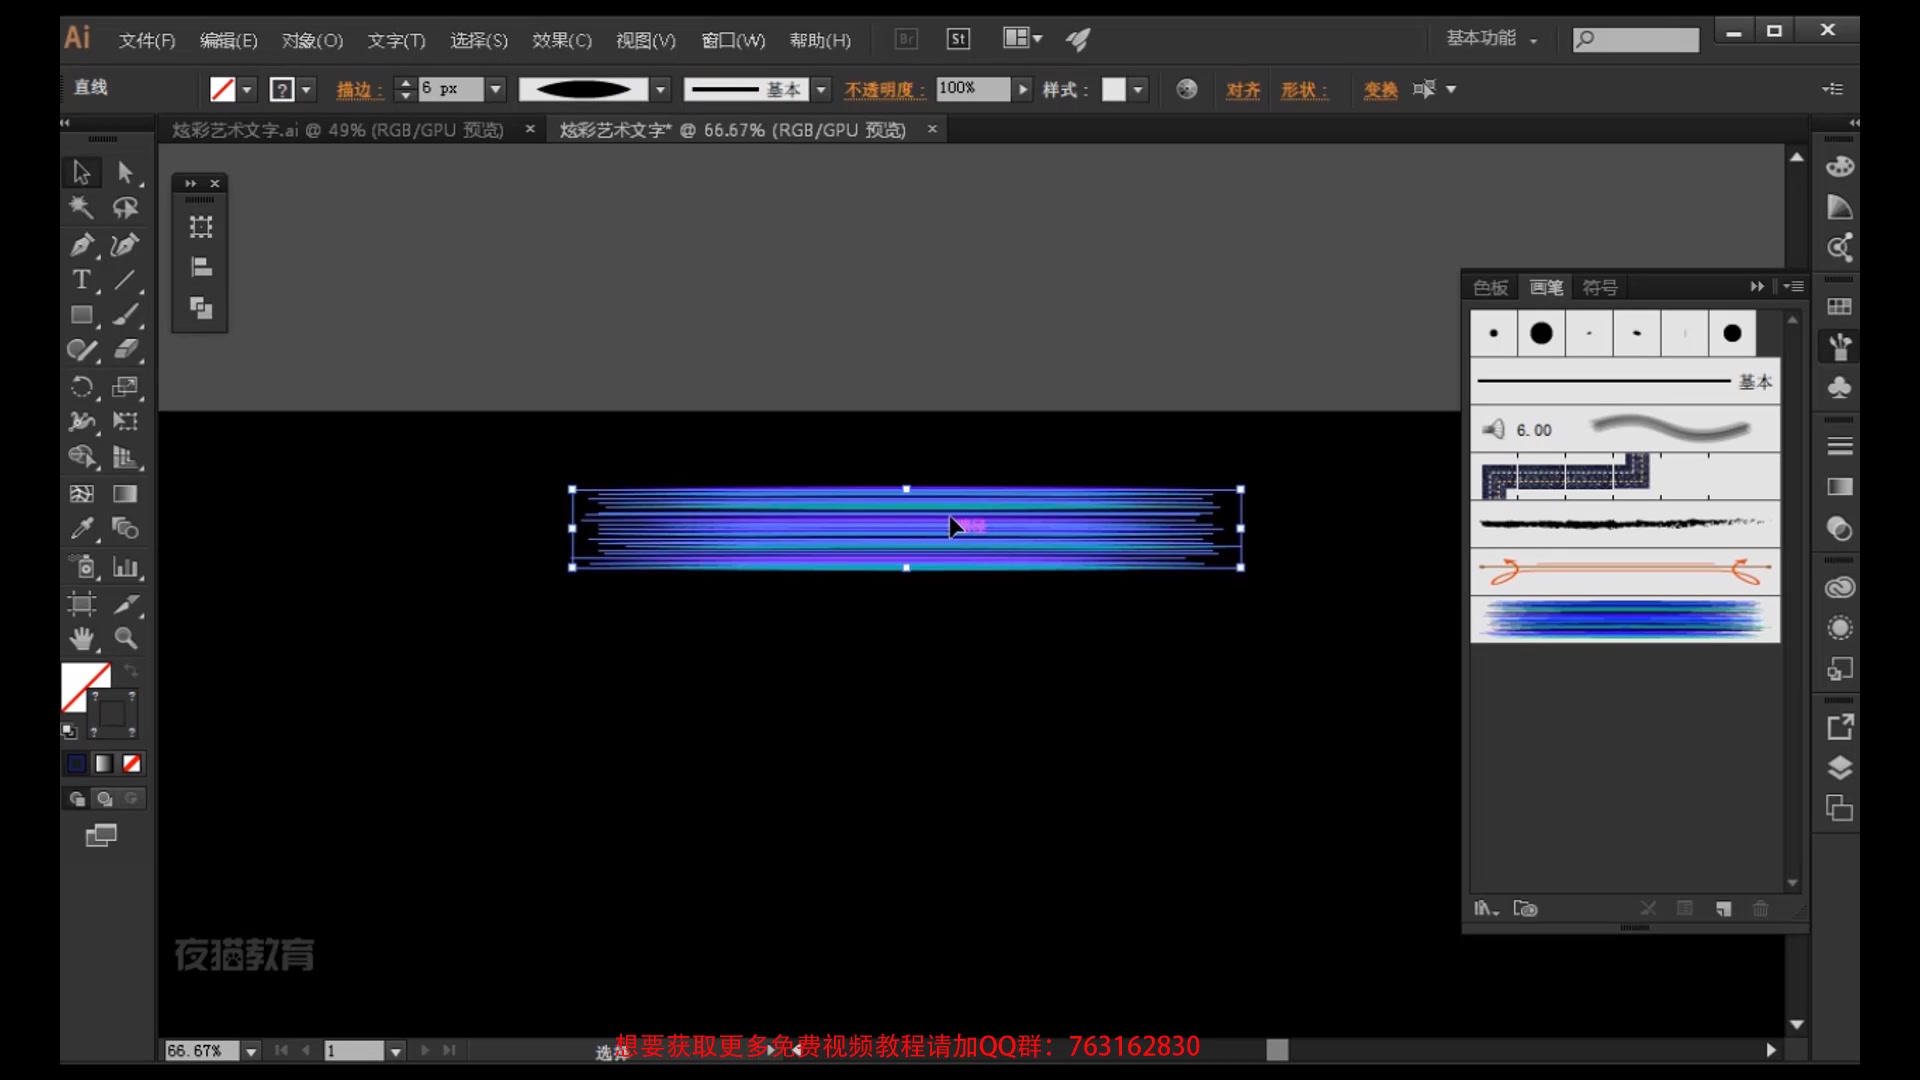
Task: Open the stroke weight dropdown
Action: pos(495,89)
